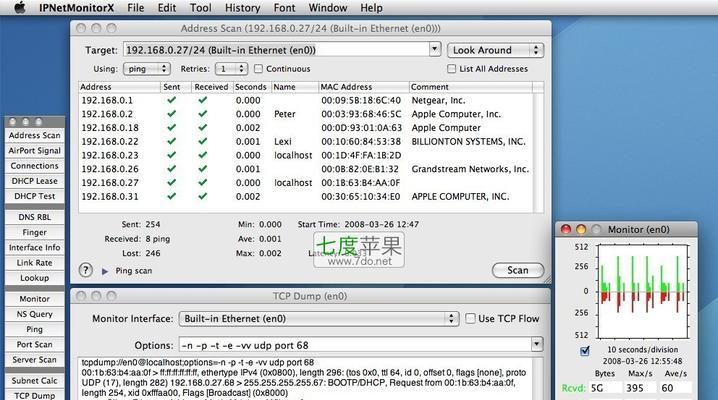Open the History menu
This screenshot has width=718, height=400.
[242, 8]
